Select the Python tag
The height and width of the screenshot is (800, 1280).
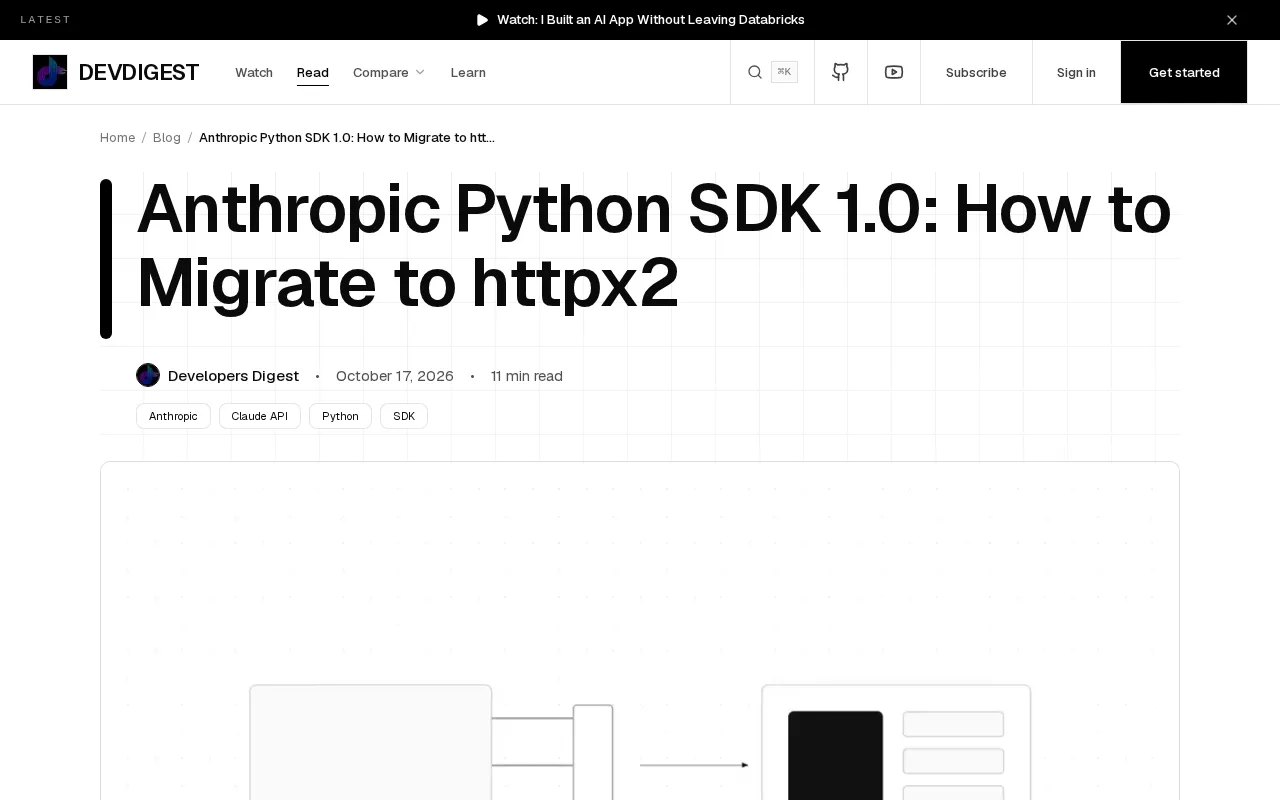340,416
